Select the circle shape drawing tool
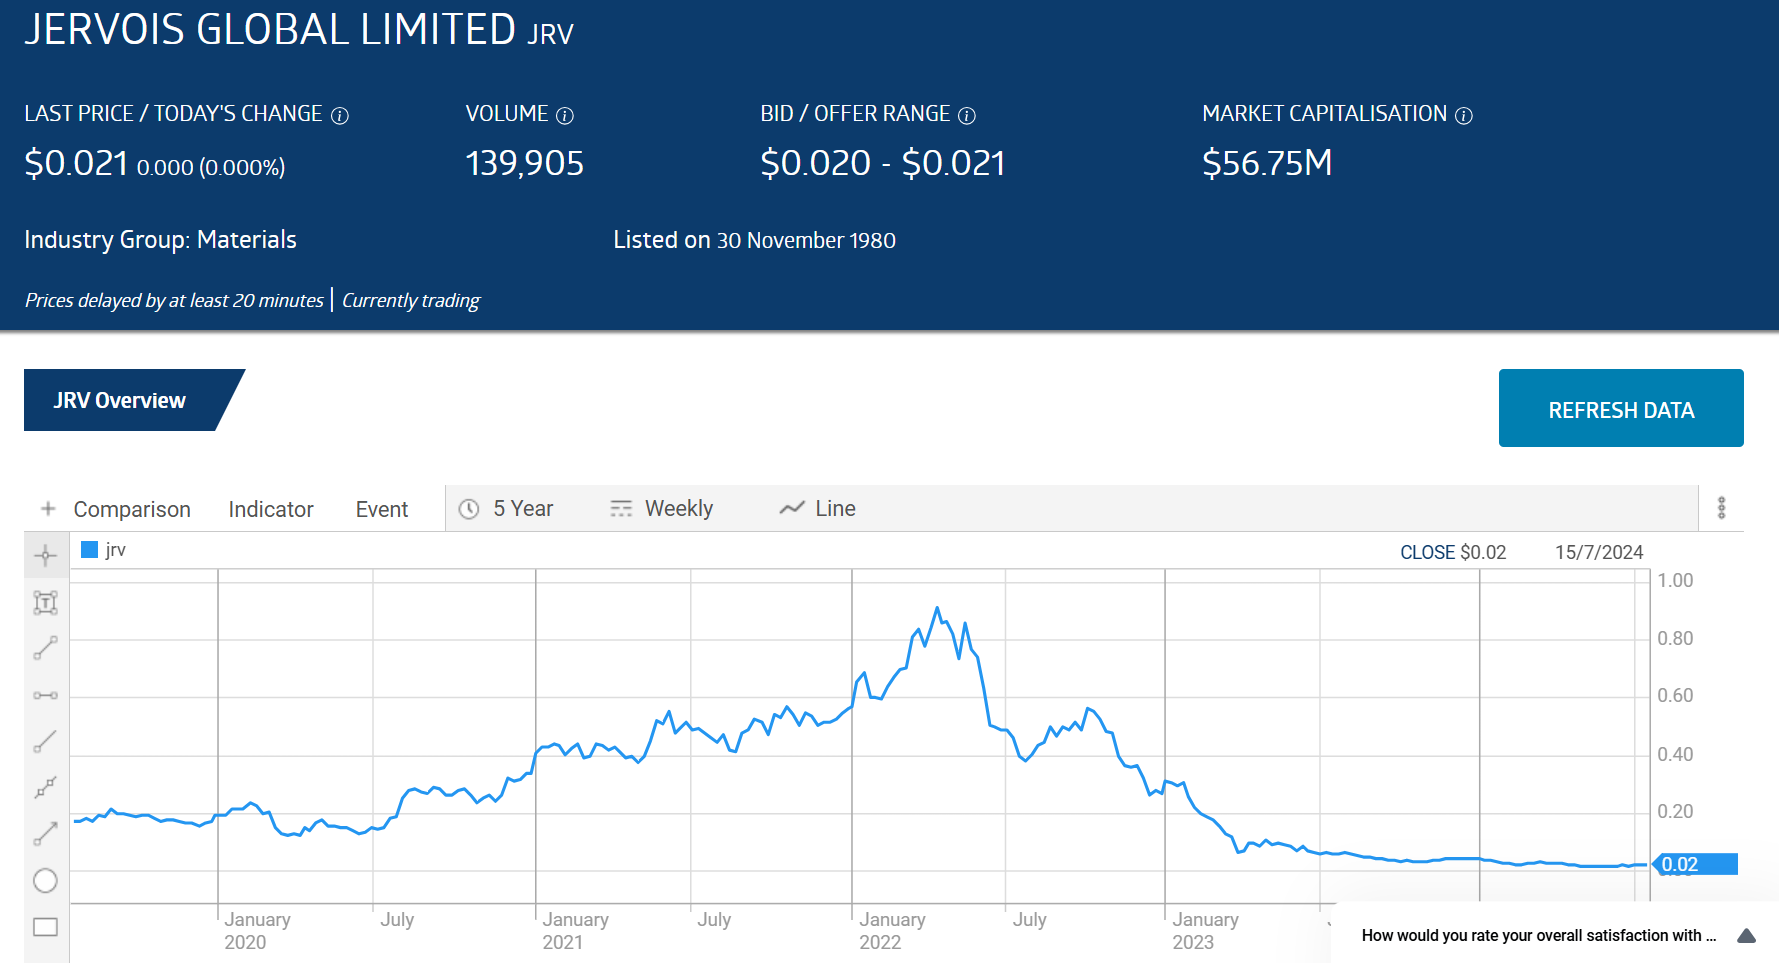Viewport: 1779px width, 963px height. pos(45,880)
